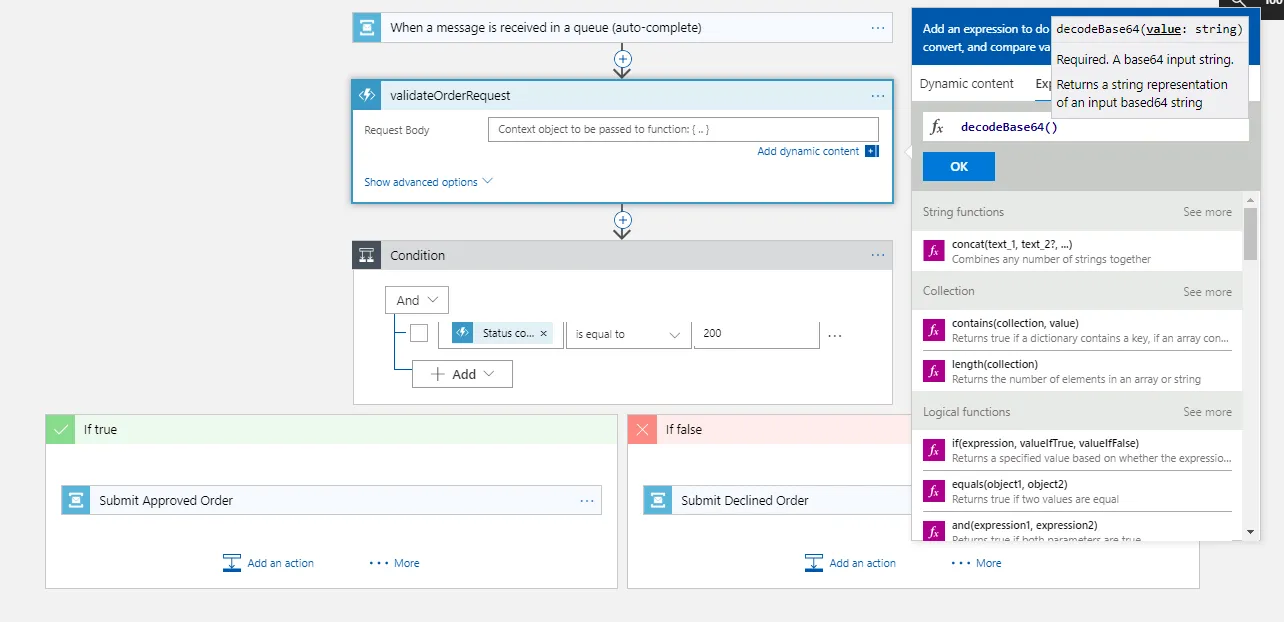Click the Service Bus queue trigger icon

tap(367, 28)
